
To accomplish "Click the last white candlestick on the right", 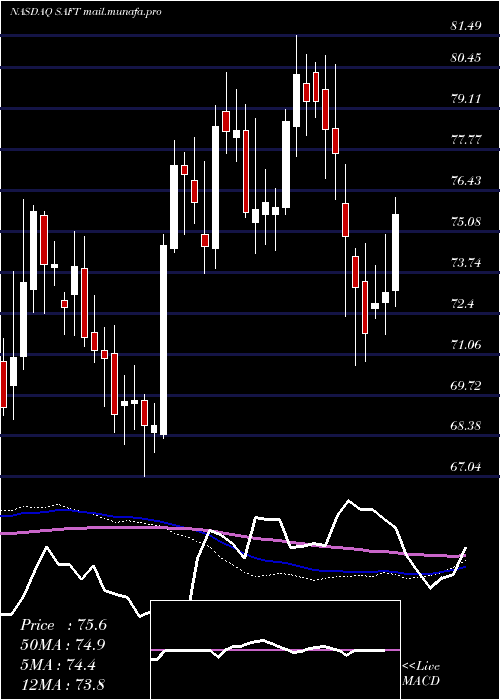I will pyautogui.click(x=396, y=252).
